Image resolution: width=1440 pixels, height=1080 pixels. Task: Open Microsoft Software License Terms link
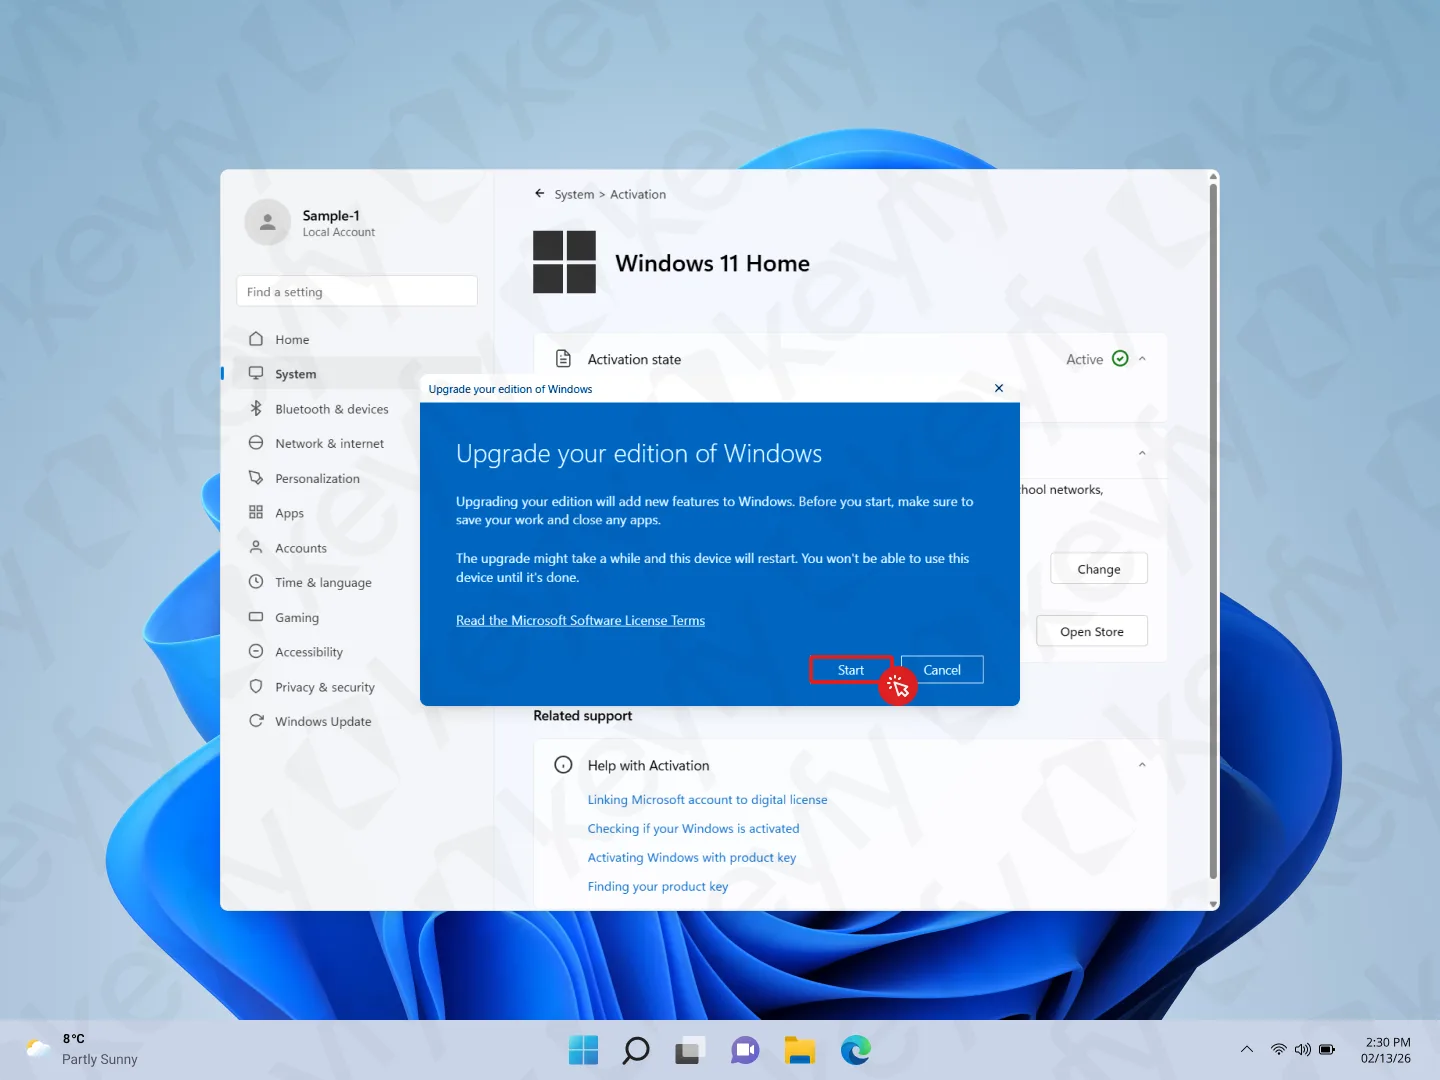click(x=580, y=620)
